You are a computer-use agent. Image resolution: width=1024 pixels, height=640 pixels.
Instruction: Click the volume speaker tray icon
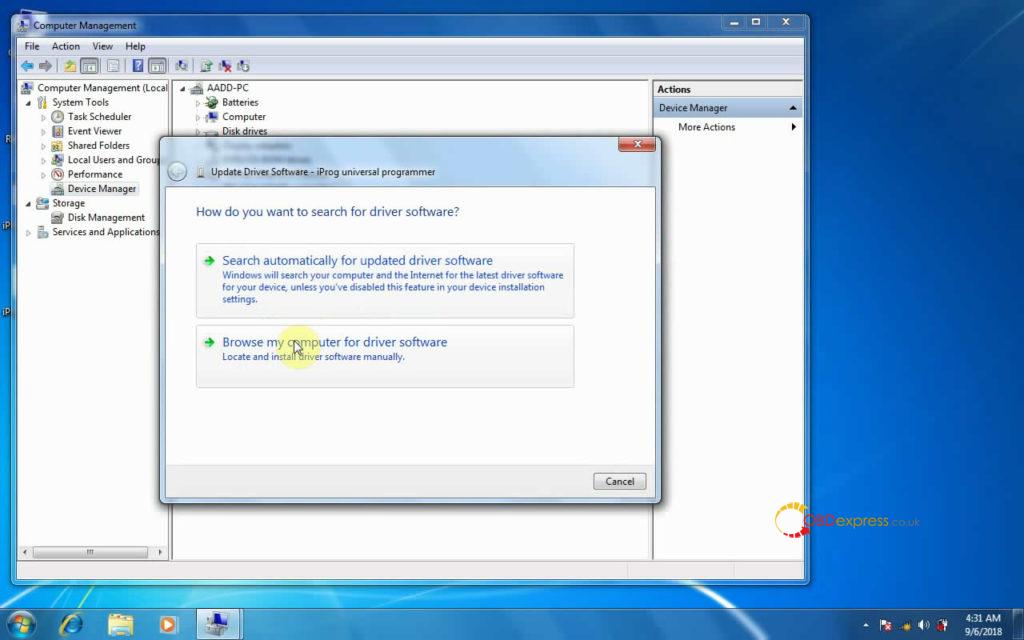tap(923, 625)
